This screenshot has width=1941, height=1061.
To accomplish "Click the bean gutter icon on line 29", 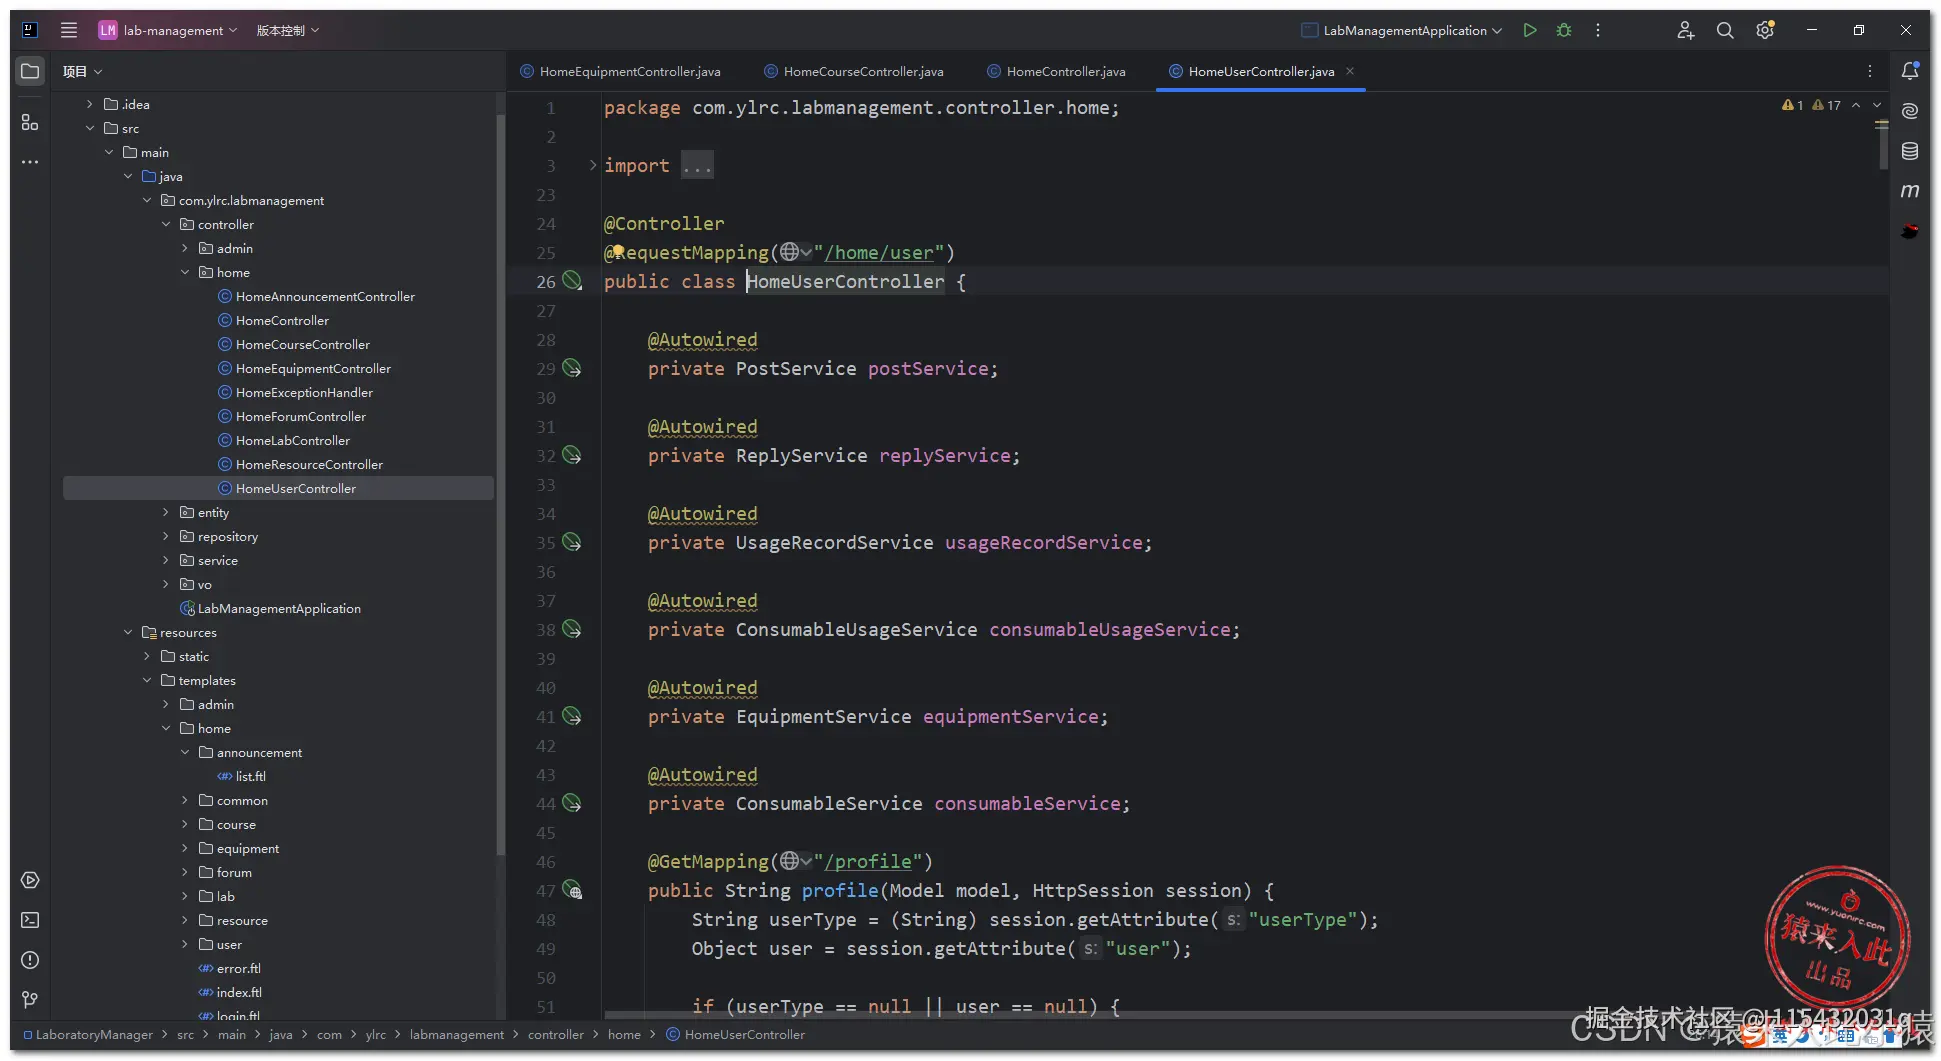I will [x=572, y=368].
